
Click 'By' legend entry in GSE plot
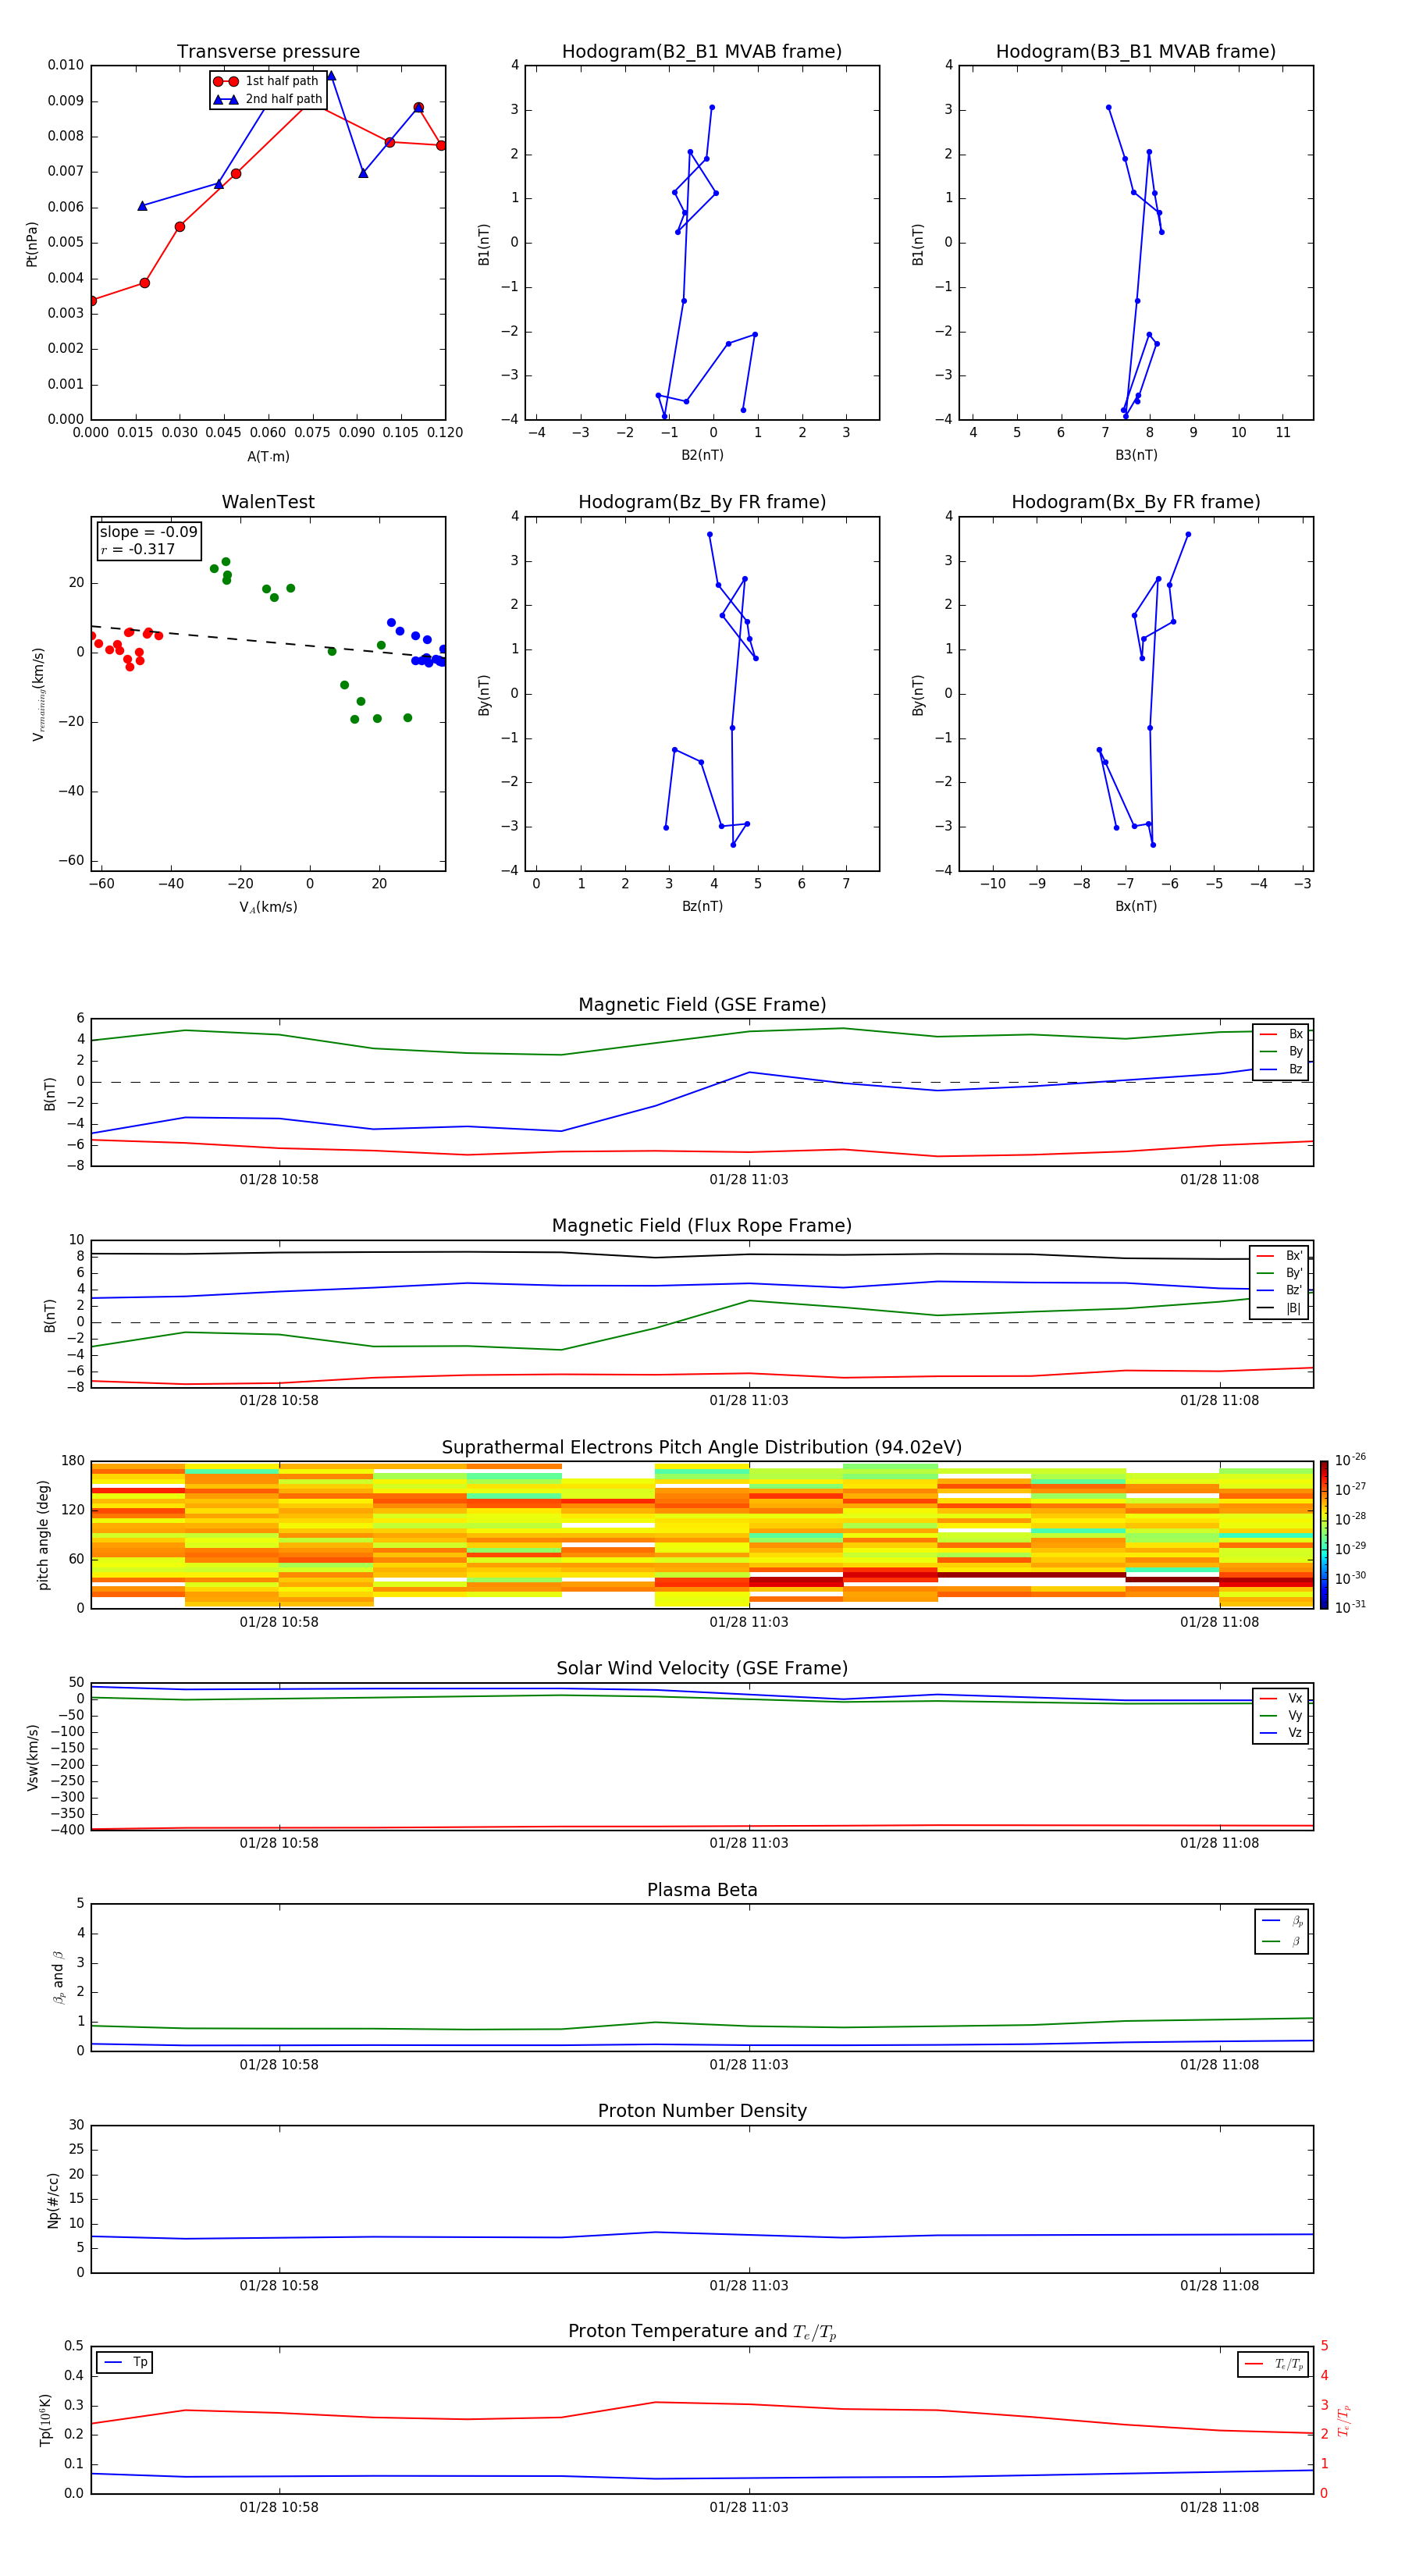click(1281, 1051)
